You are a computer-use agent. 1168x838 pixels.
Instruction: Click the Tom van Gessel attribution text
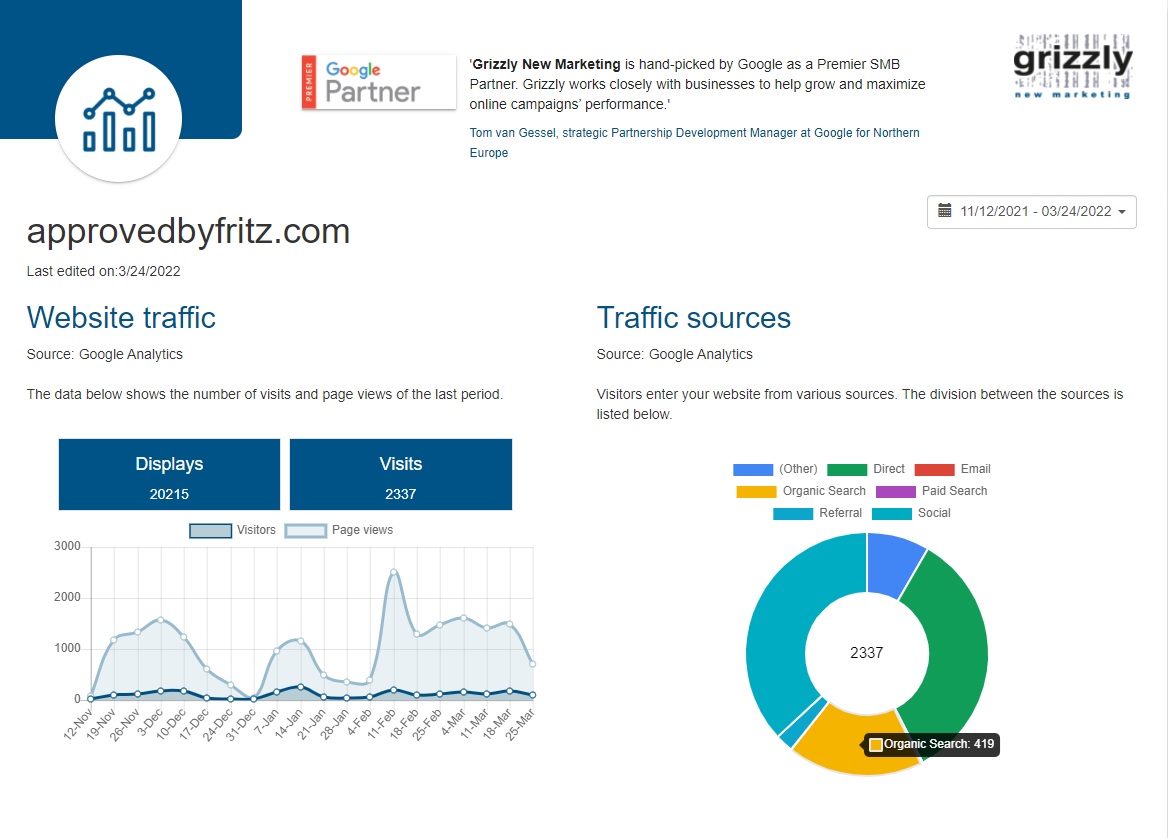tap(694, 142)
